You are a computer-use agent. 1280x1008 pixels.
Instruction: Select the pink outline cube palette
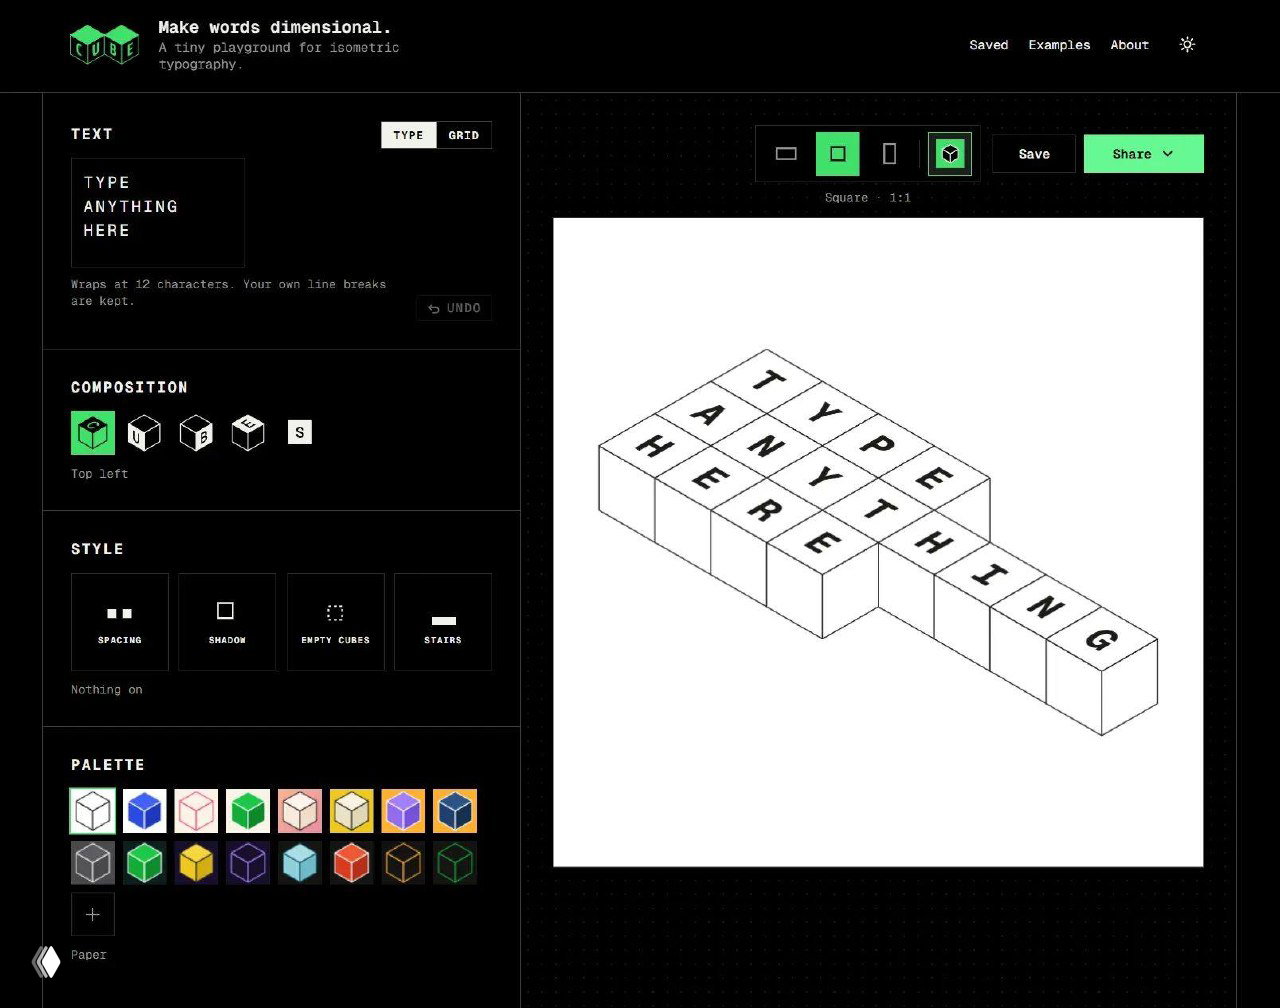196,811
